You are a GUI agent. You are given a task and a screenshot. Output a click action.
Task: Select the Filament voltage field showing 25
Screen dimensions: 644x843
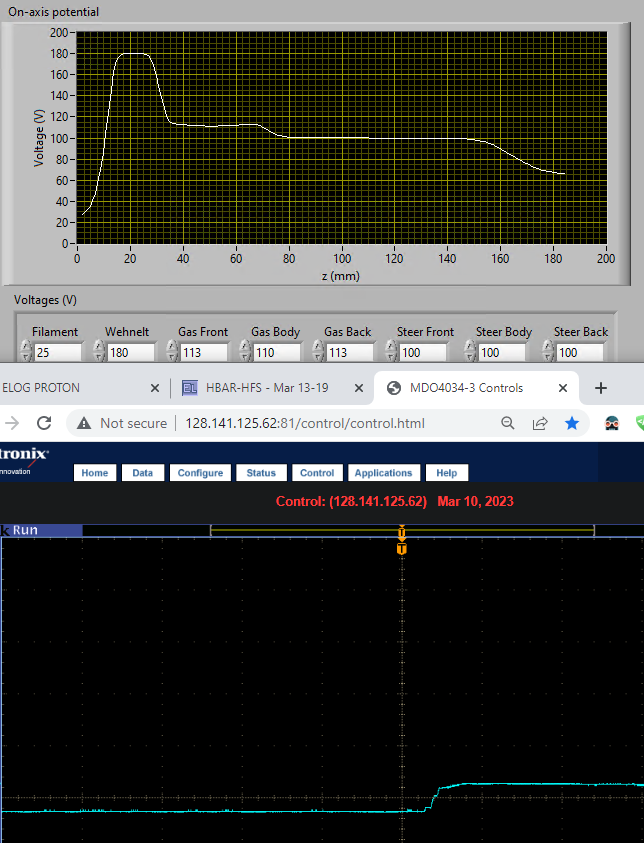(x=58, y=353)
